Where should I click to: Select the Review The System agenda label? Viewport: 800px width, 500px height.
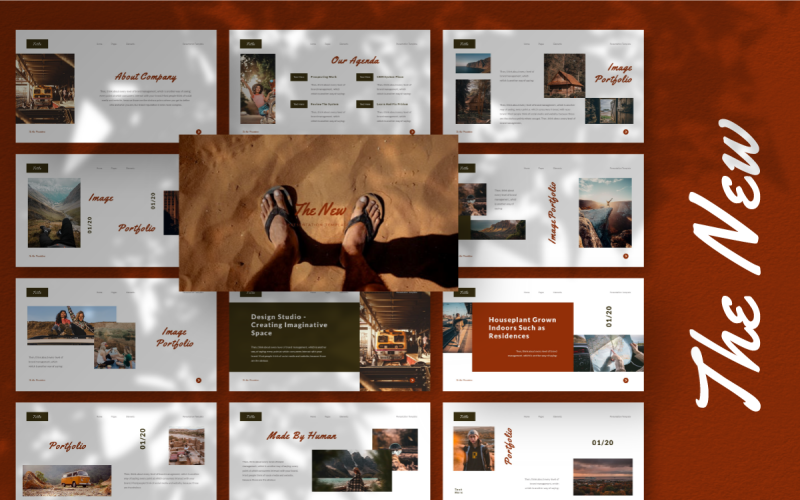coord(324,104)
